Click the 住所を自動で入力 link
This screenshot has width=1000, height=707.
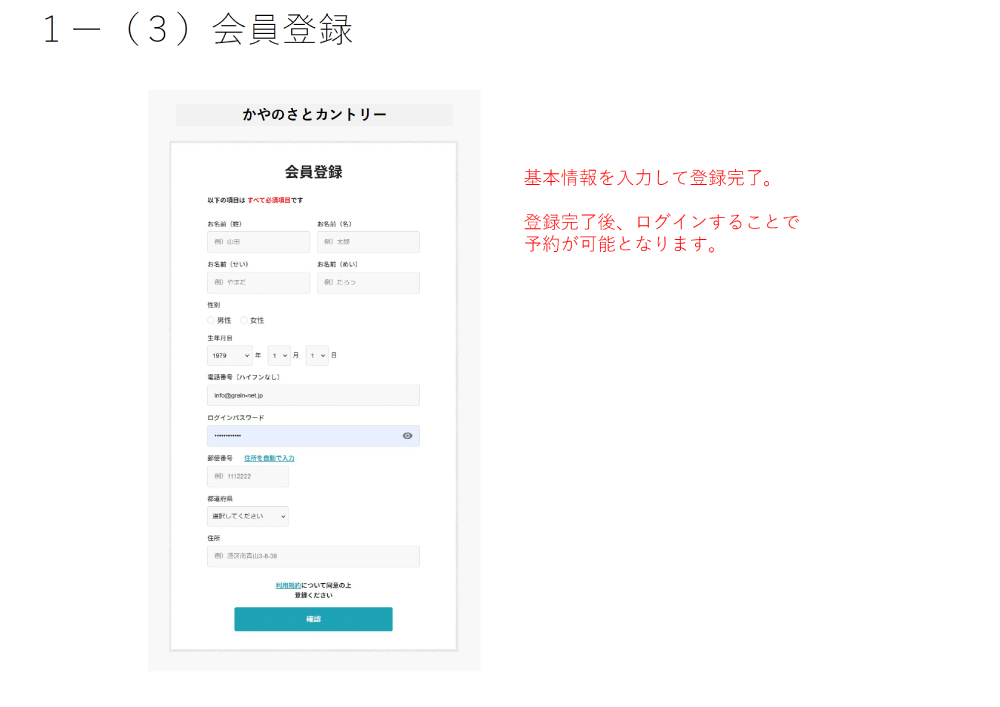269,458
